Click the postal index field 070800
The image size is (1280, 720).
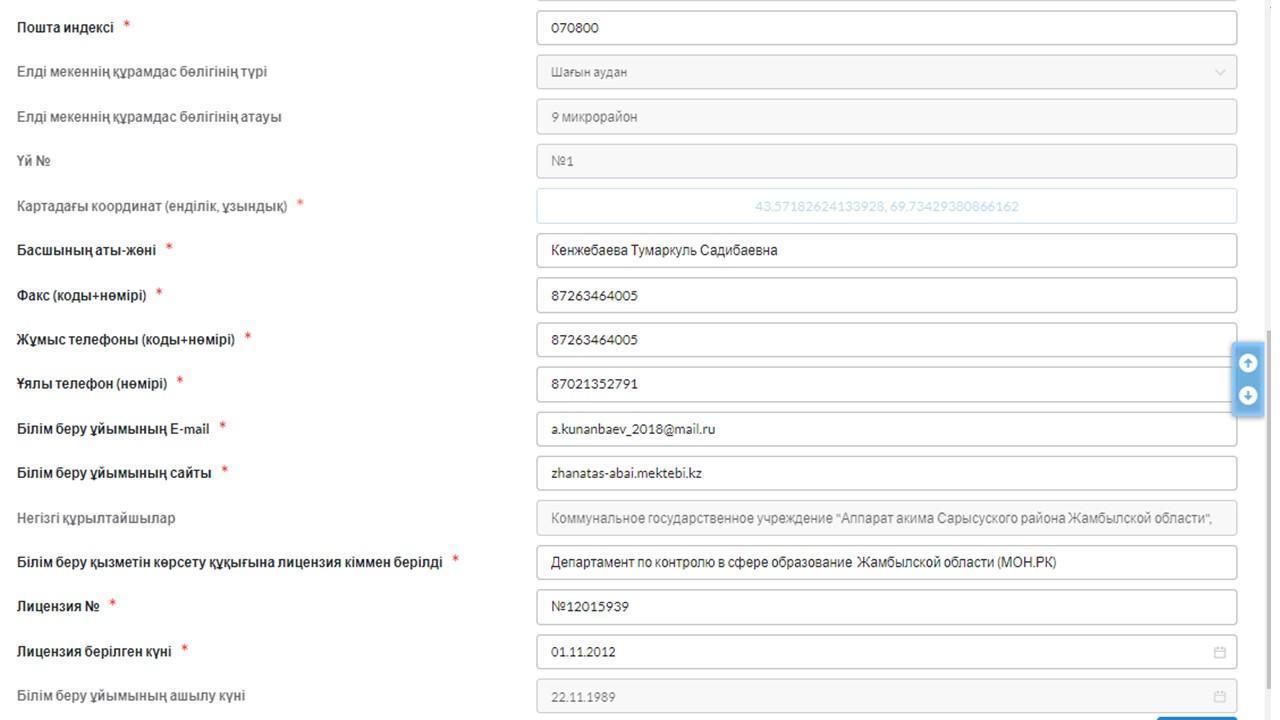coord(886,28)
